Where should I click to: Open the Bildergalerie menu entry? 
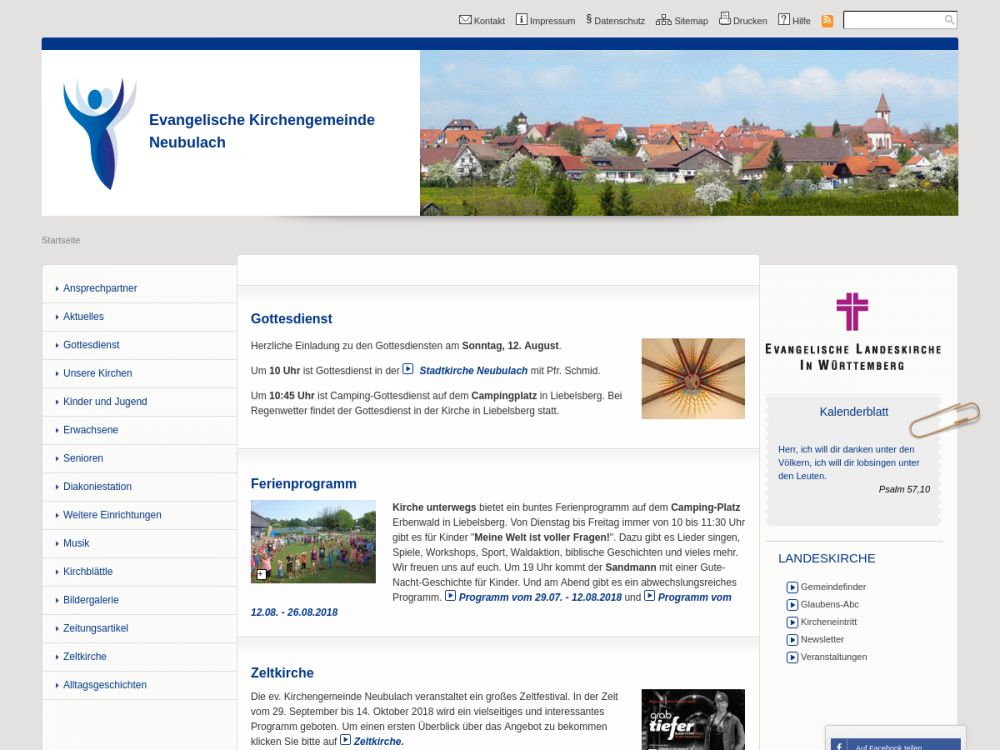(x=91, y=600)
